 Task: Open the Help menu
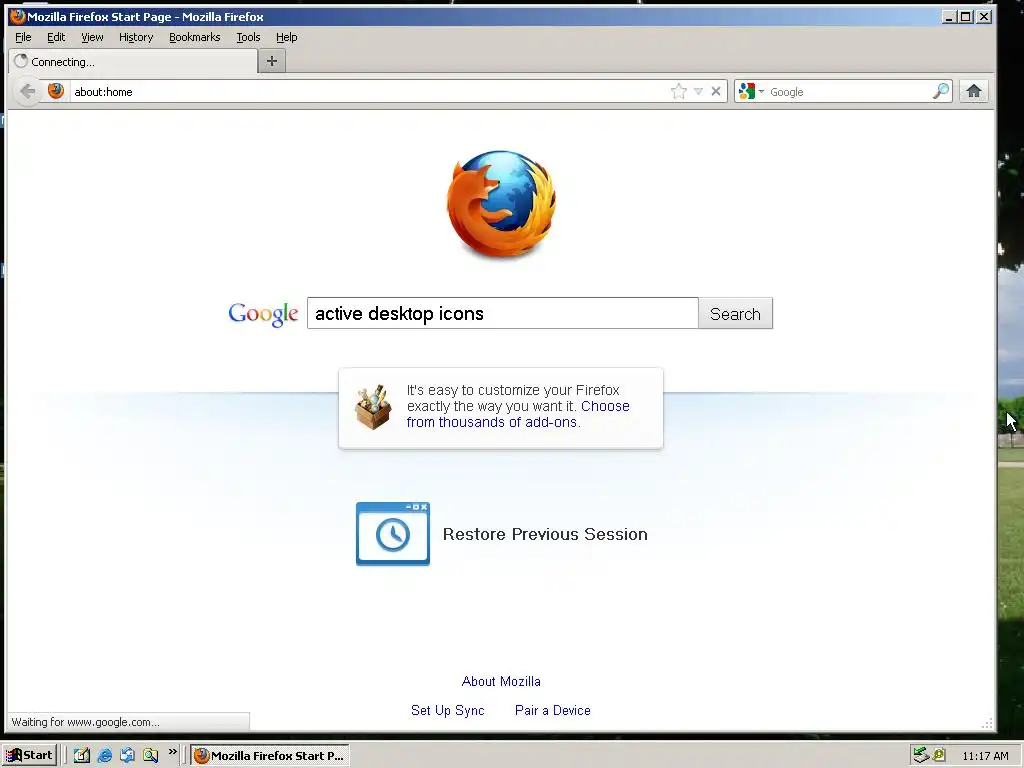click(287, 37)
